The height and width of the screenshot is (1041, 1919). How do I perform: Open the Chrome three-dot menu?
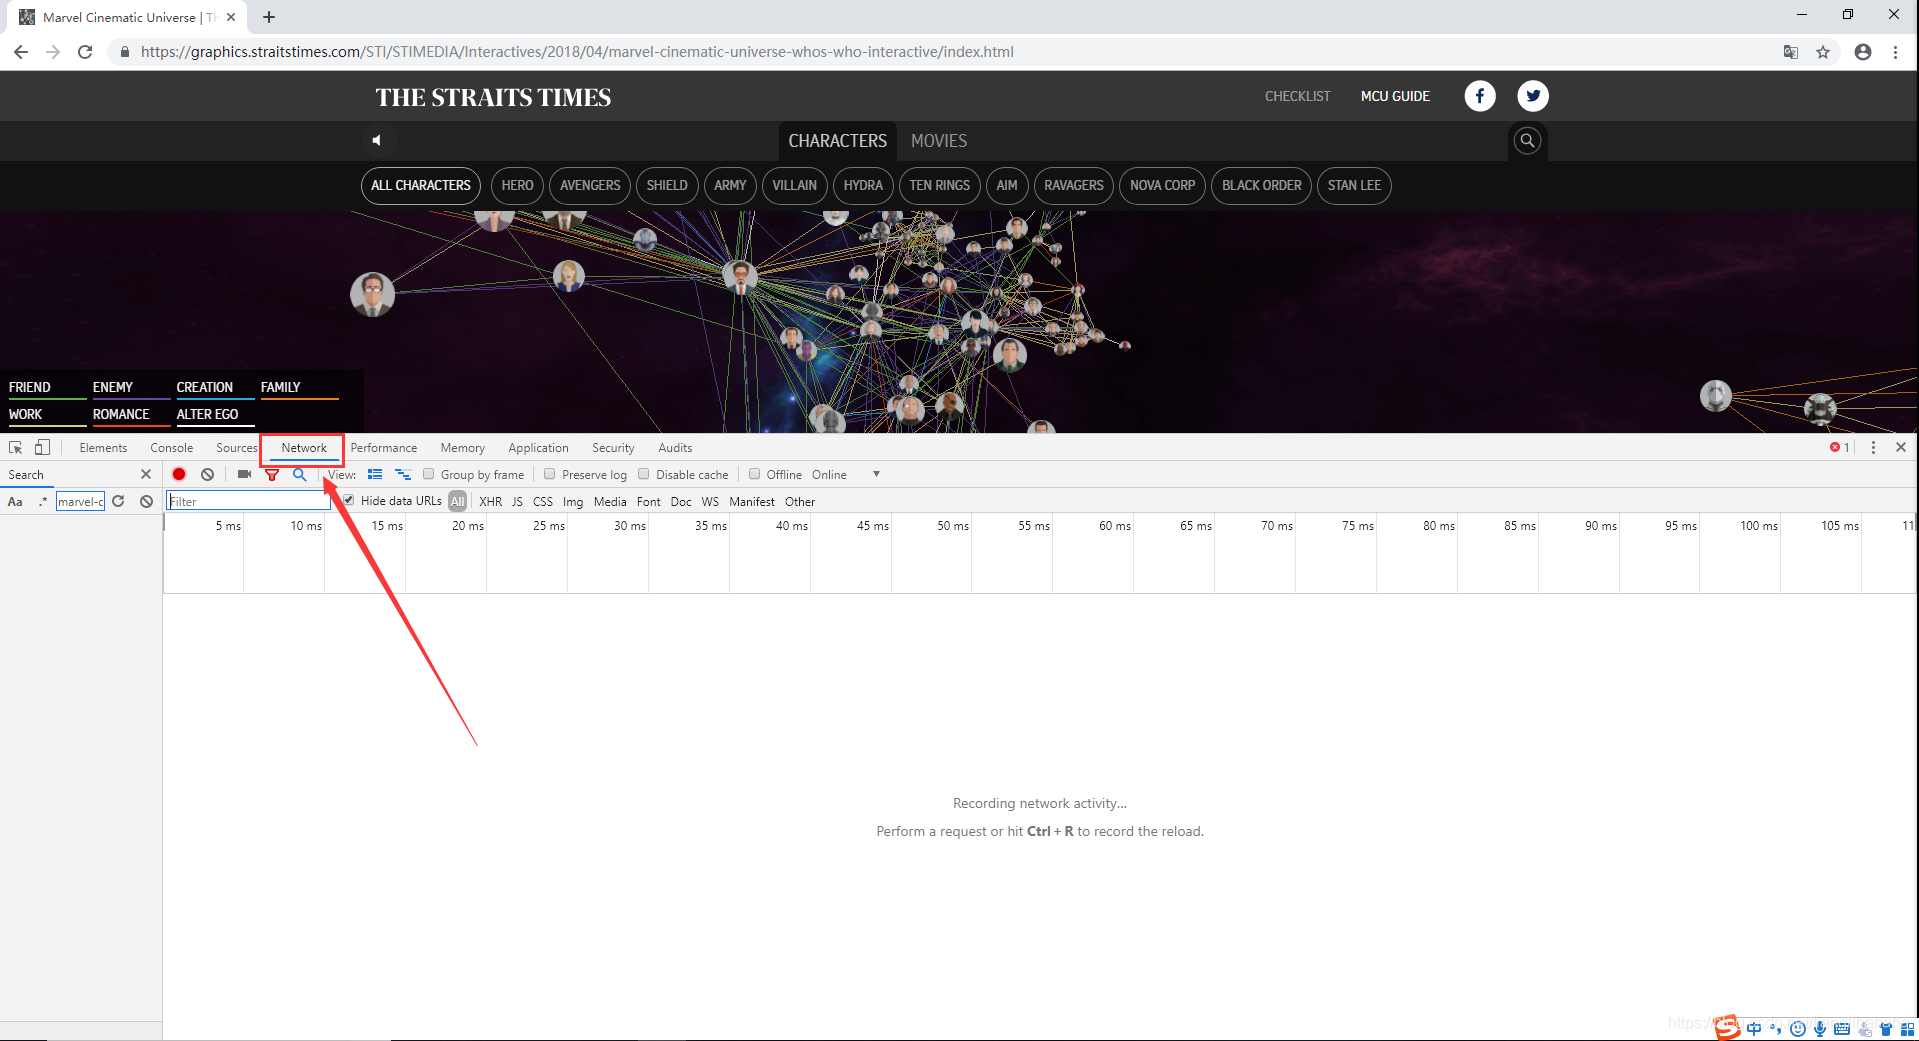coord(1896,52)
